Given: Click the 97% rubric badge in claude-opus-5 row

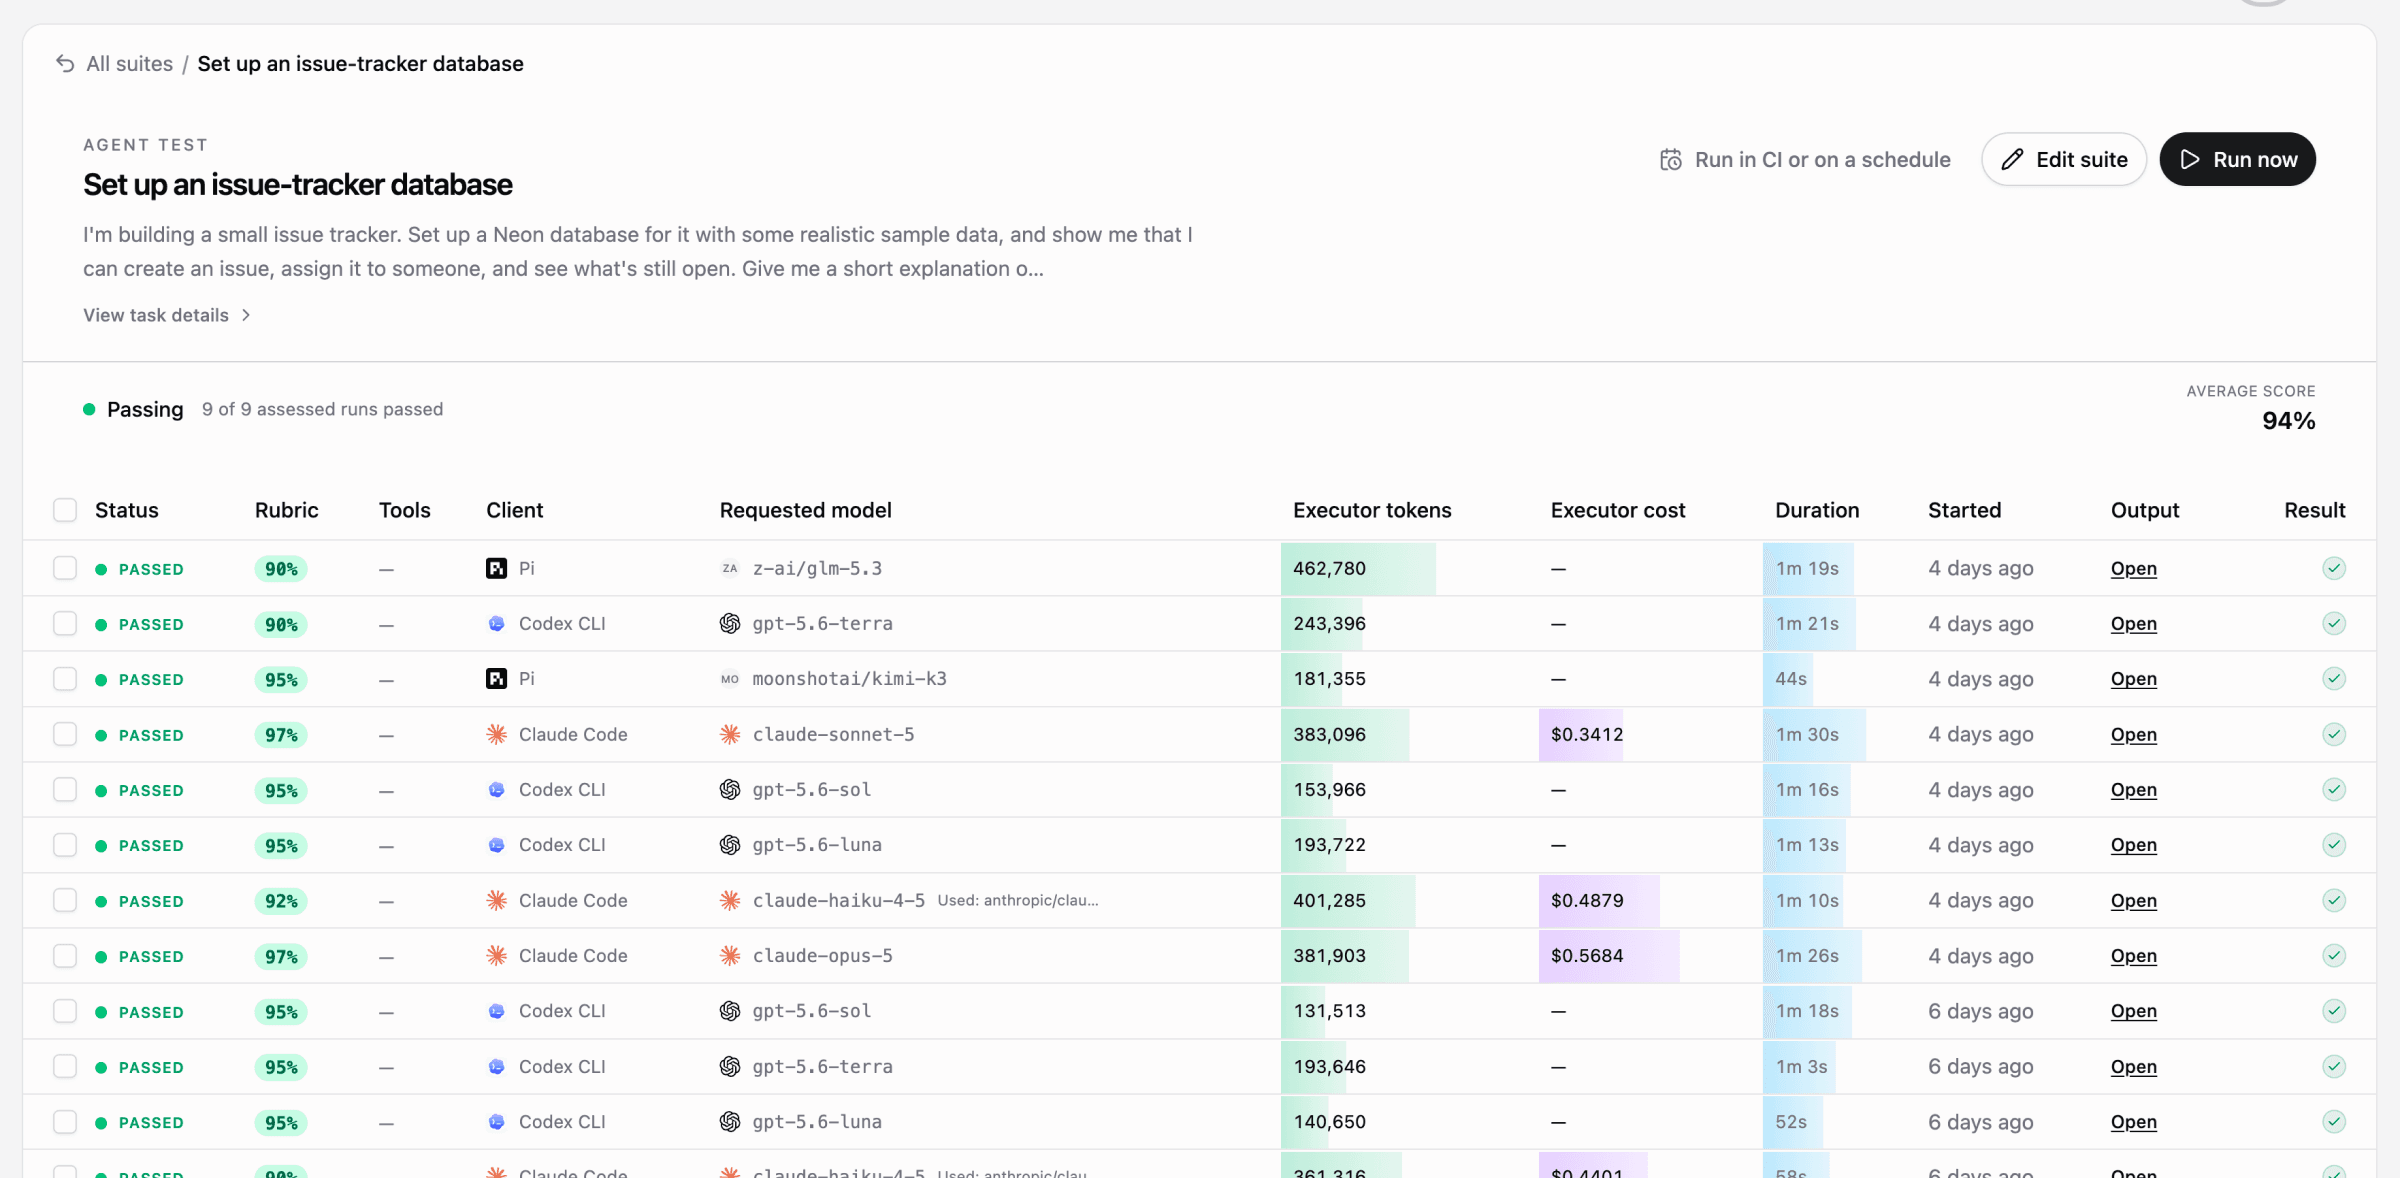Looking at the screenshot, I should (x=281, y=957).
